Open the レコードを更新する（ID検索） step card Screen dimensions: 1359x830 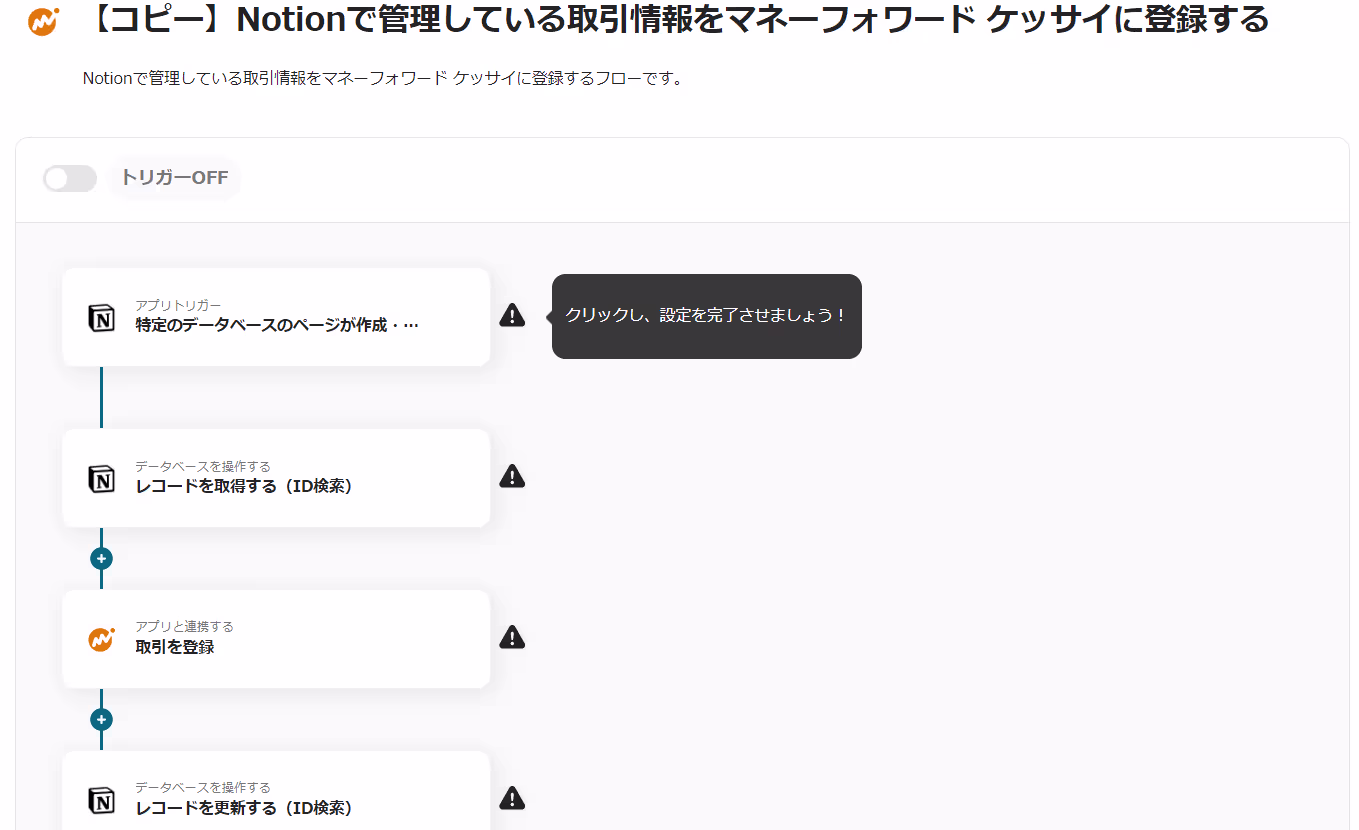(x=276, y=791)
